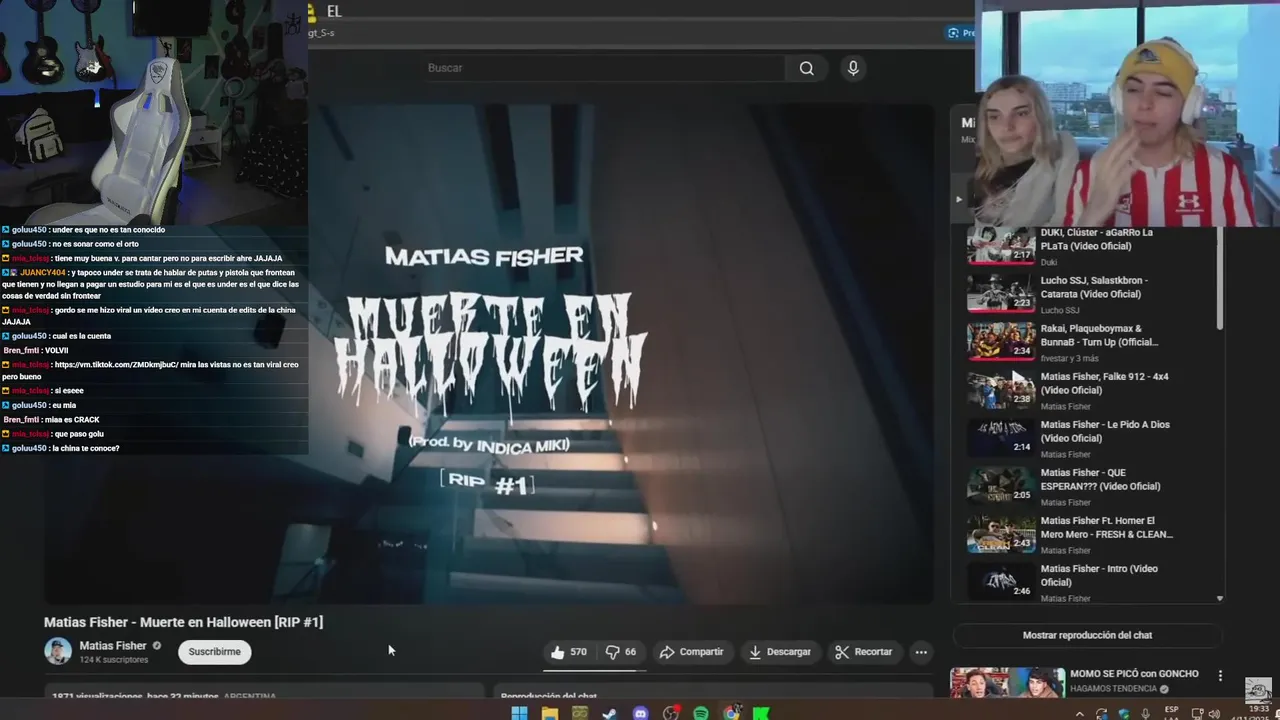Click the YouTube search magnifier button

(806, 68)
